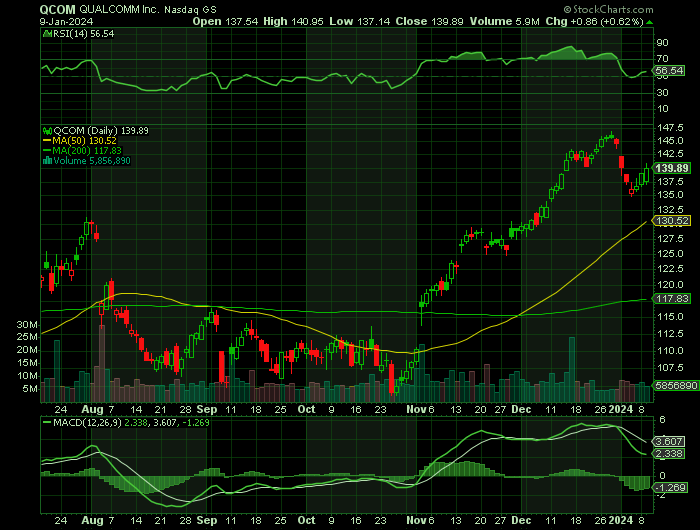Click the Aug label under the price panel
Viewport: 700px width, 530px height.
(x=92, y=409)
